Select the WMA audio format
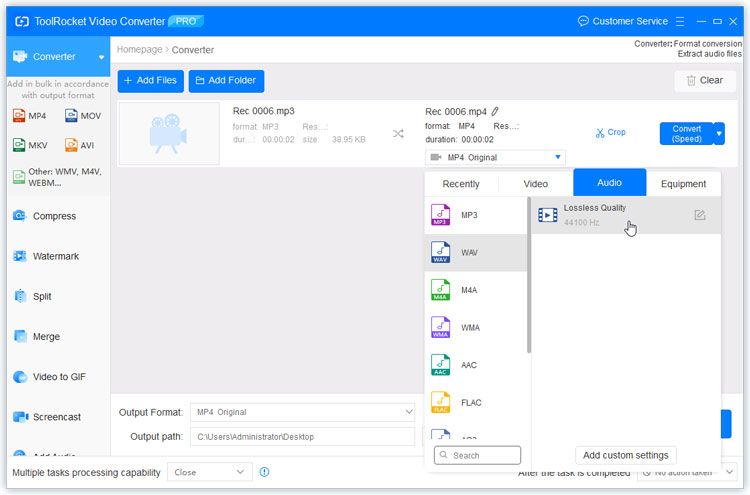Image resolution: width=750 pixels, height=495 pixels. pos(475,328)
